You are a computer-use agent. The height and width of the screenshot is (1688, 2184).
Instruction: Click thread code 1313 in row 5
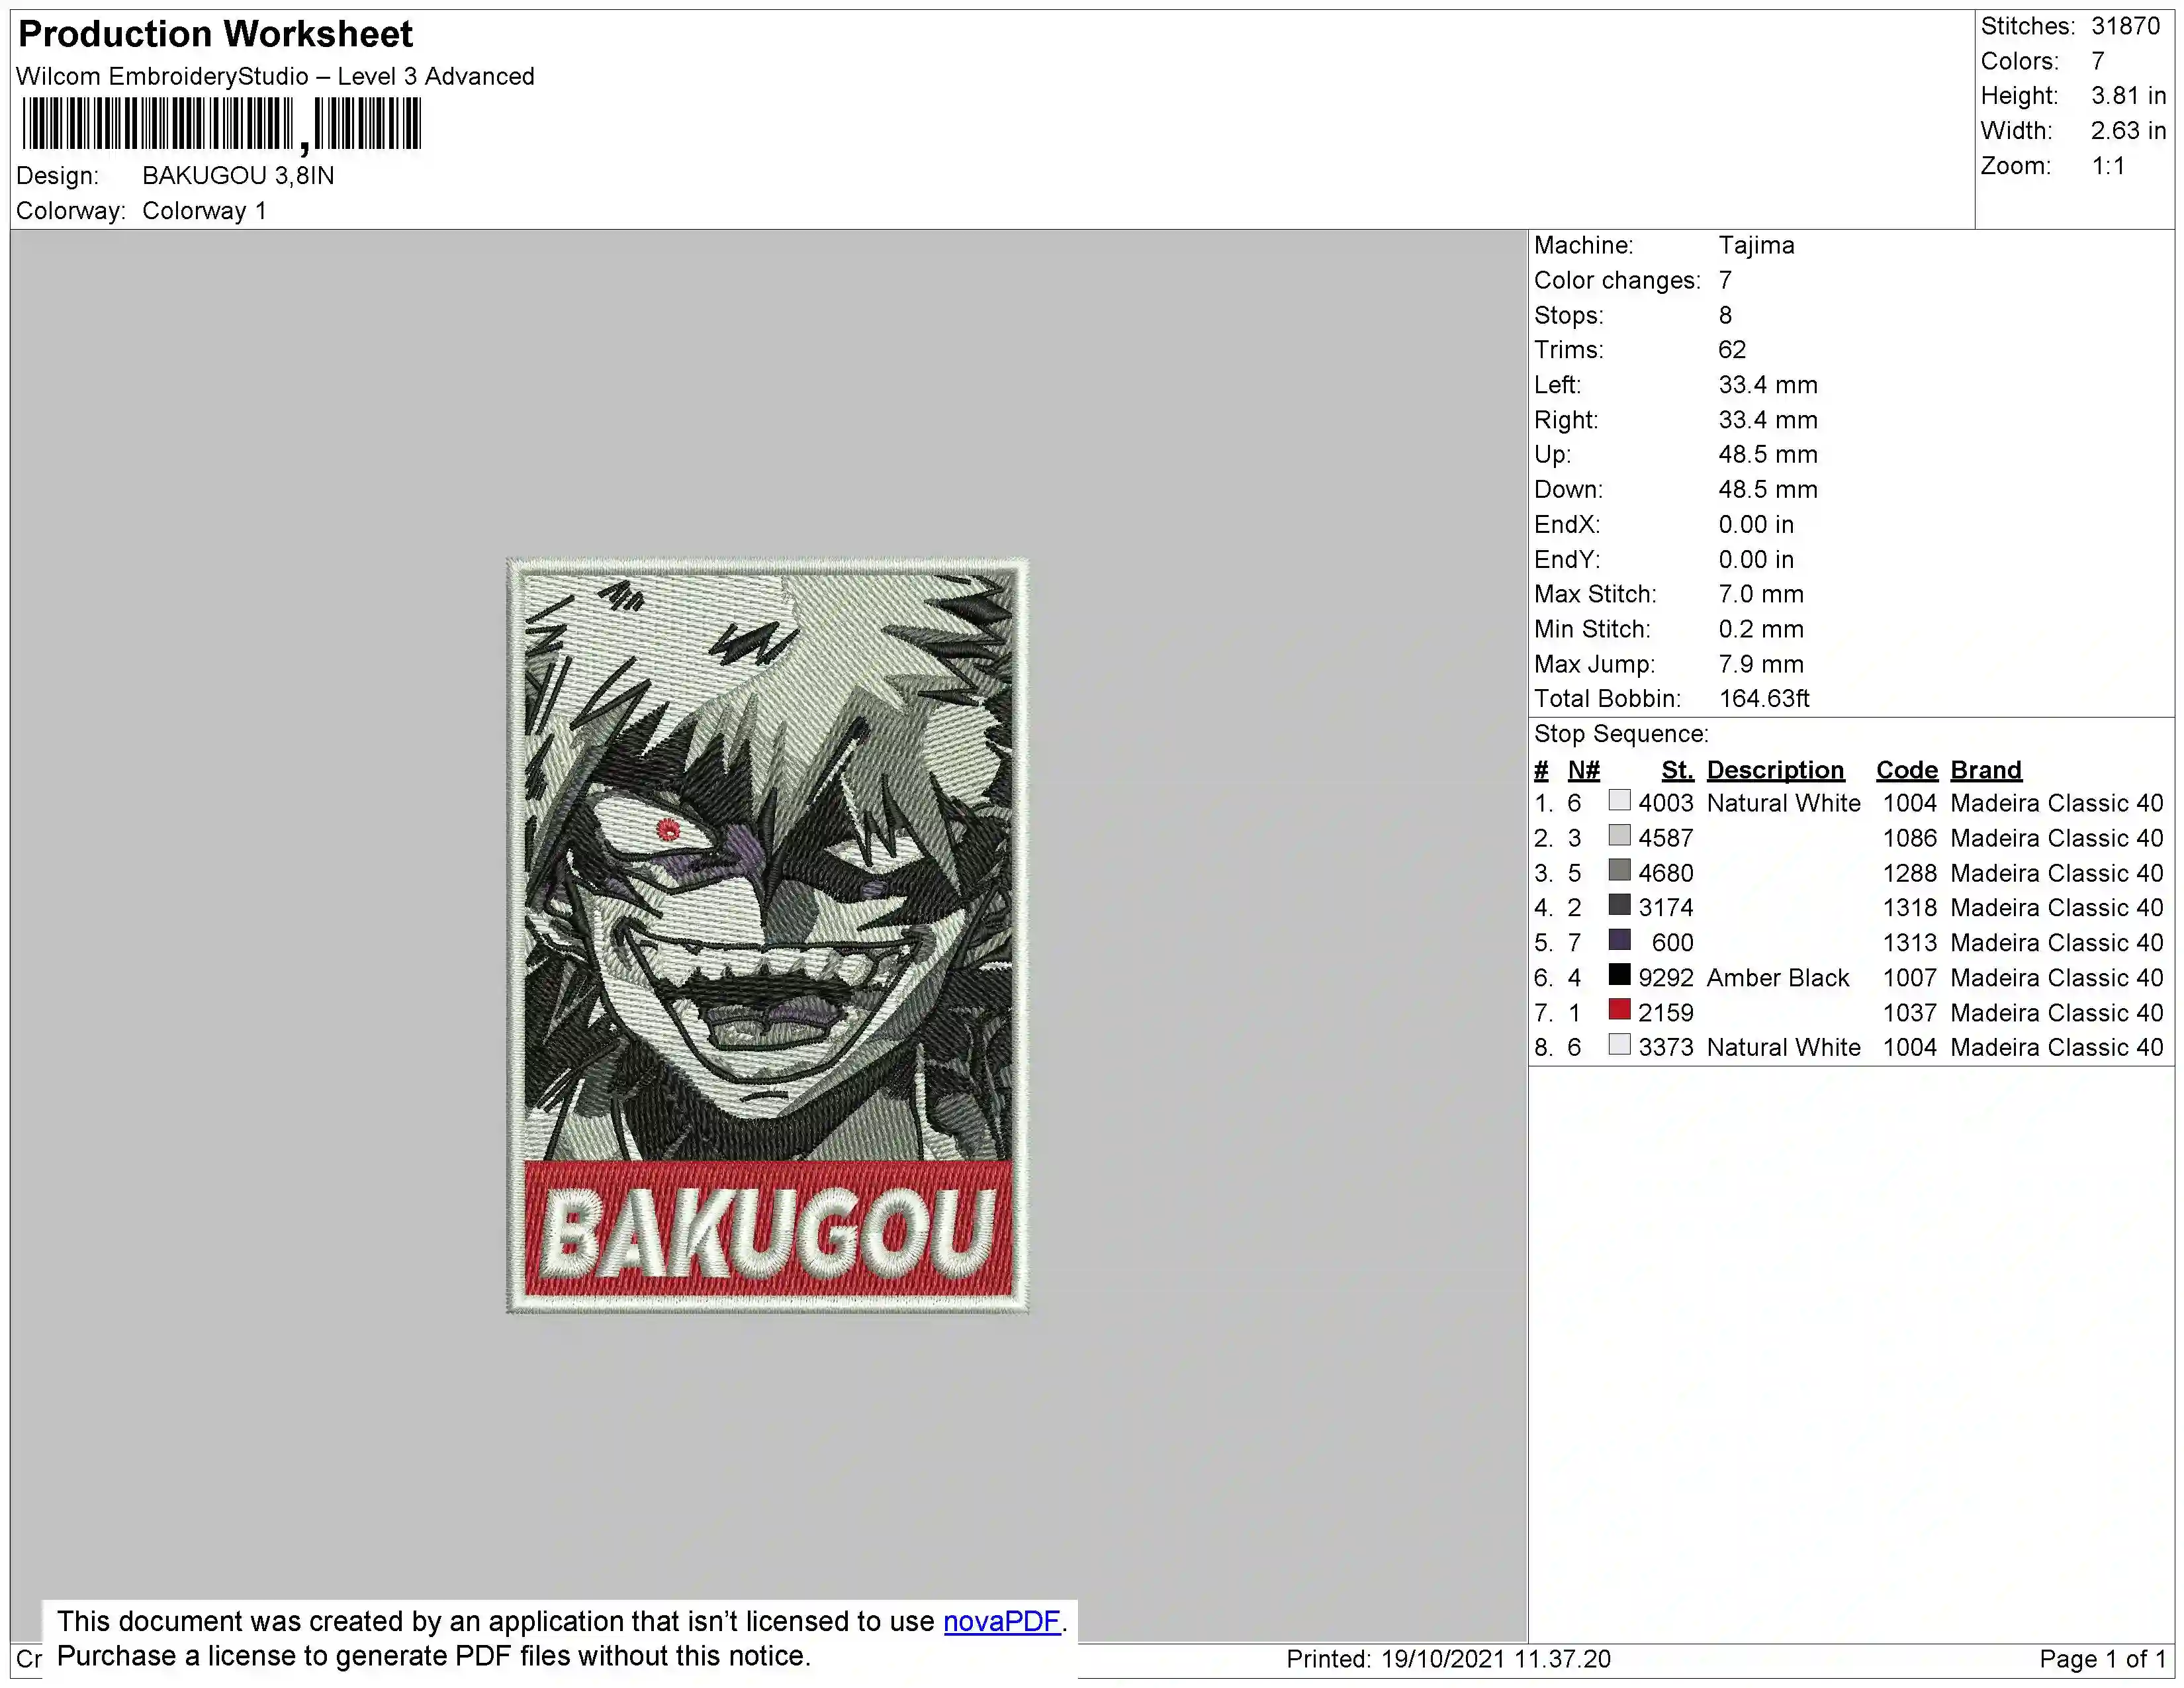(x=1909, y=943)
